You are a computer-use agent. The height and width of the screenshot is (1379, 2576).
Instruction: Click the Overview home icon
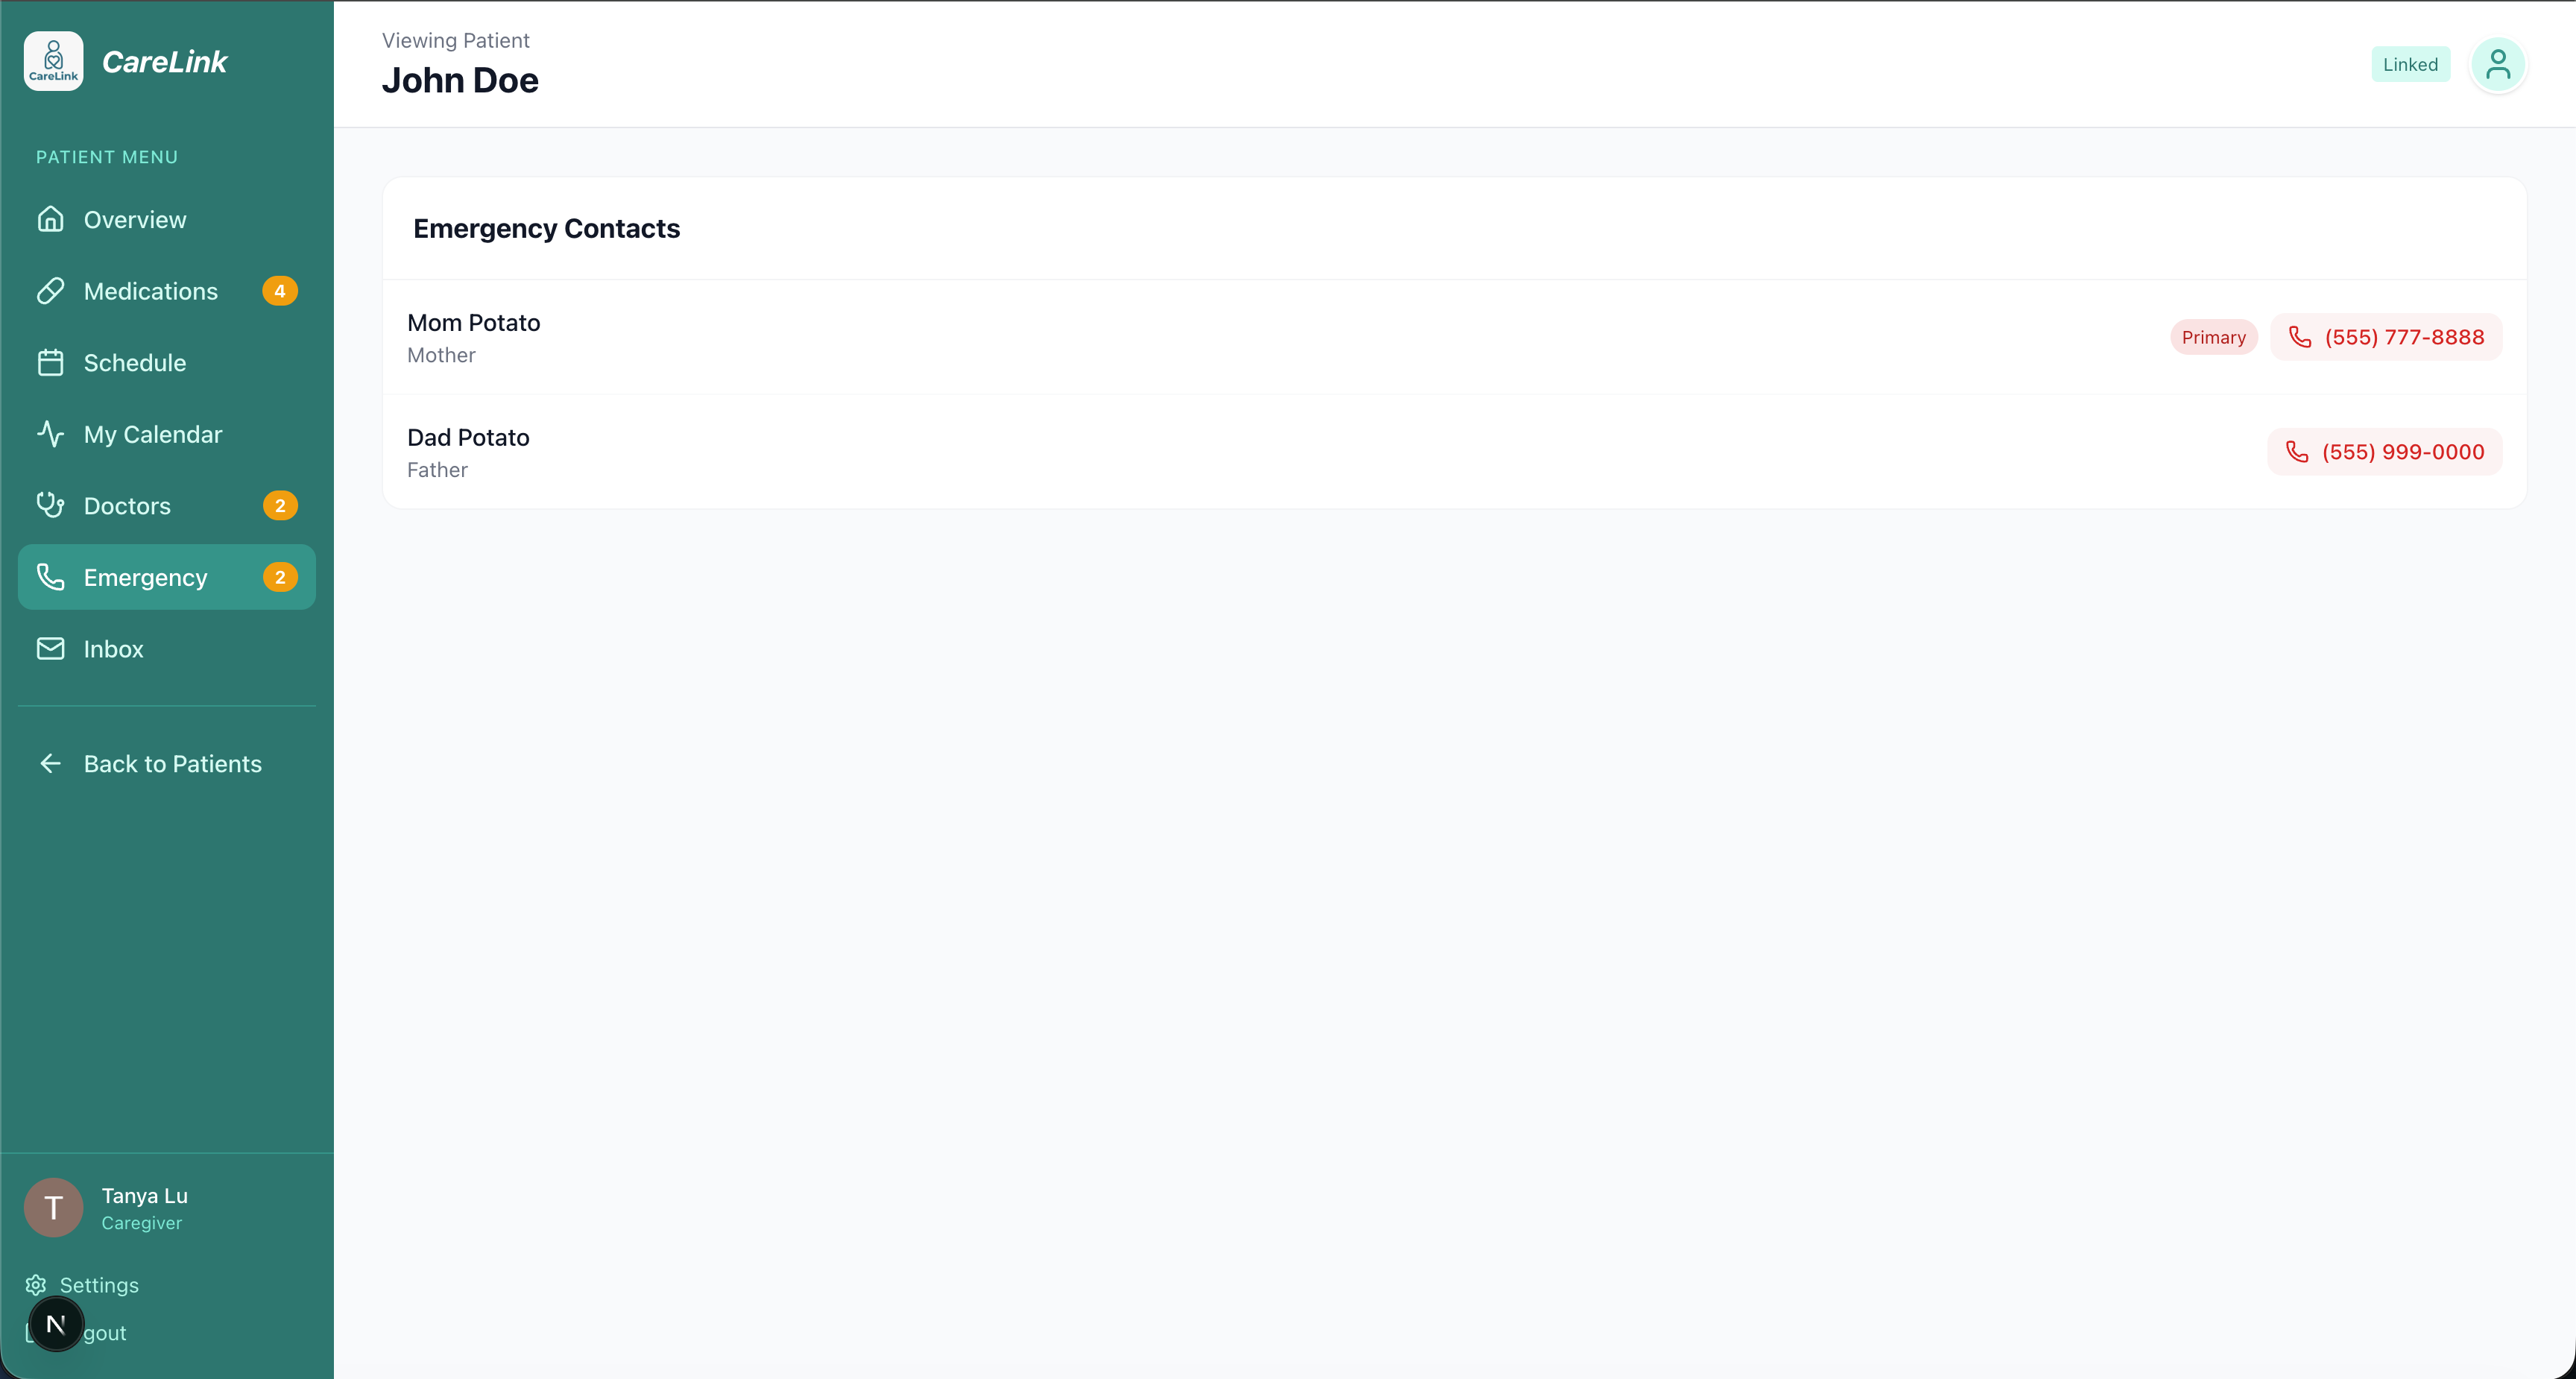tap(50, 219)
